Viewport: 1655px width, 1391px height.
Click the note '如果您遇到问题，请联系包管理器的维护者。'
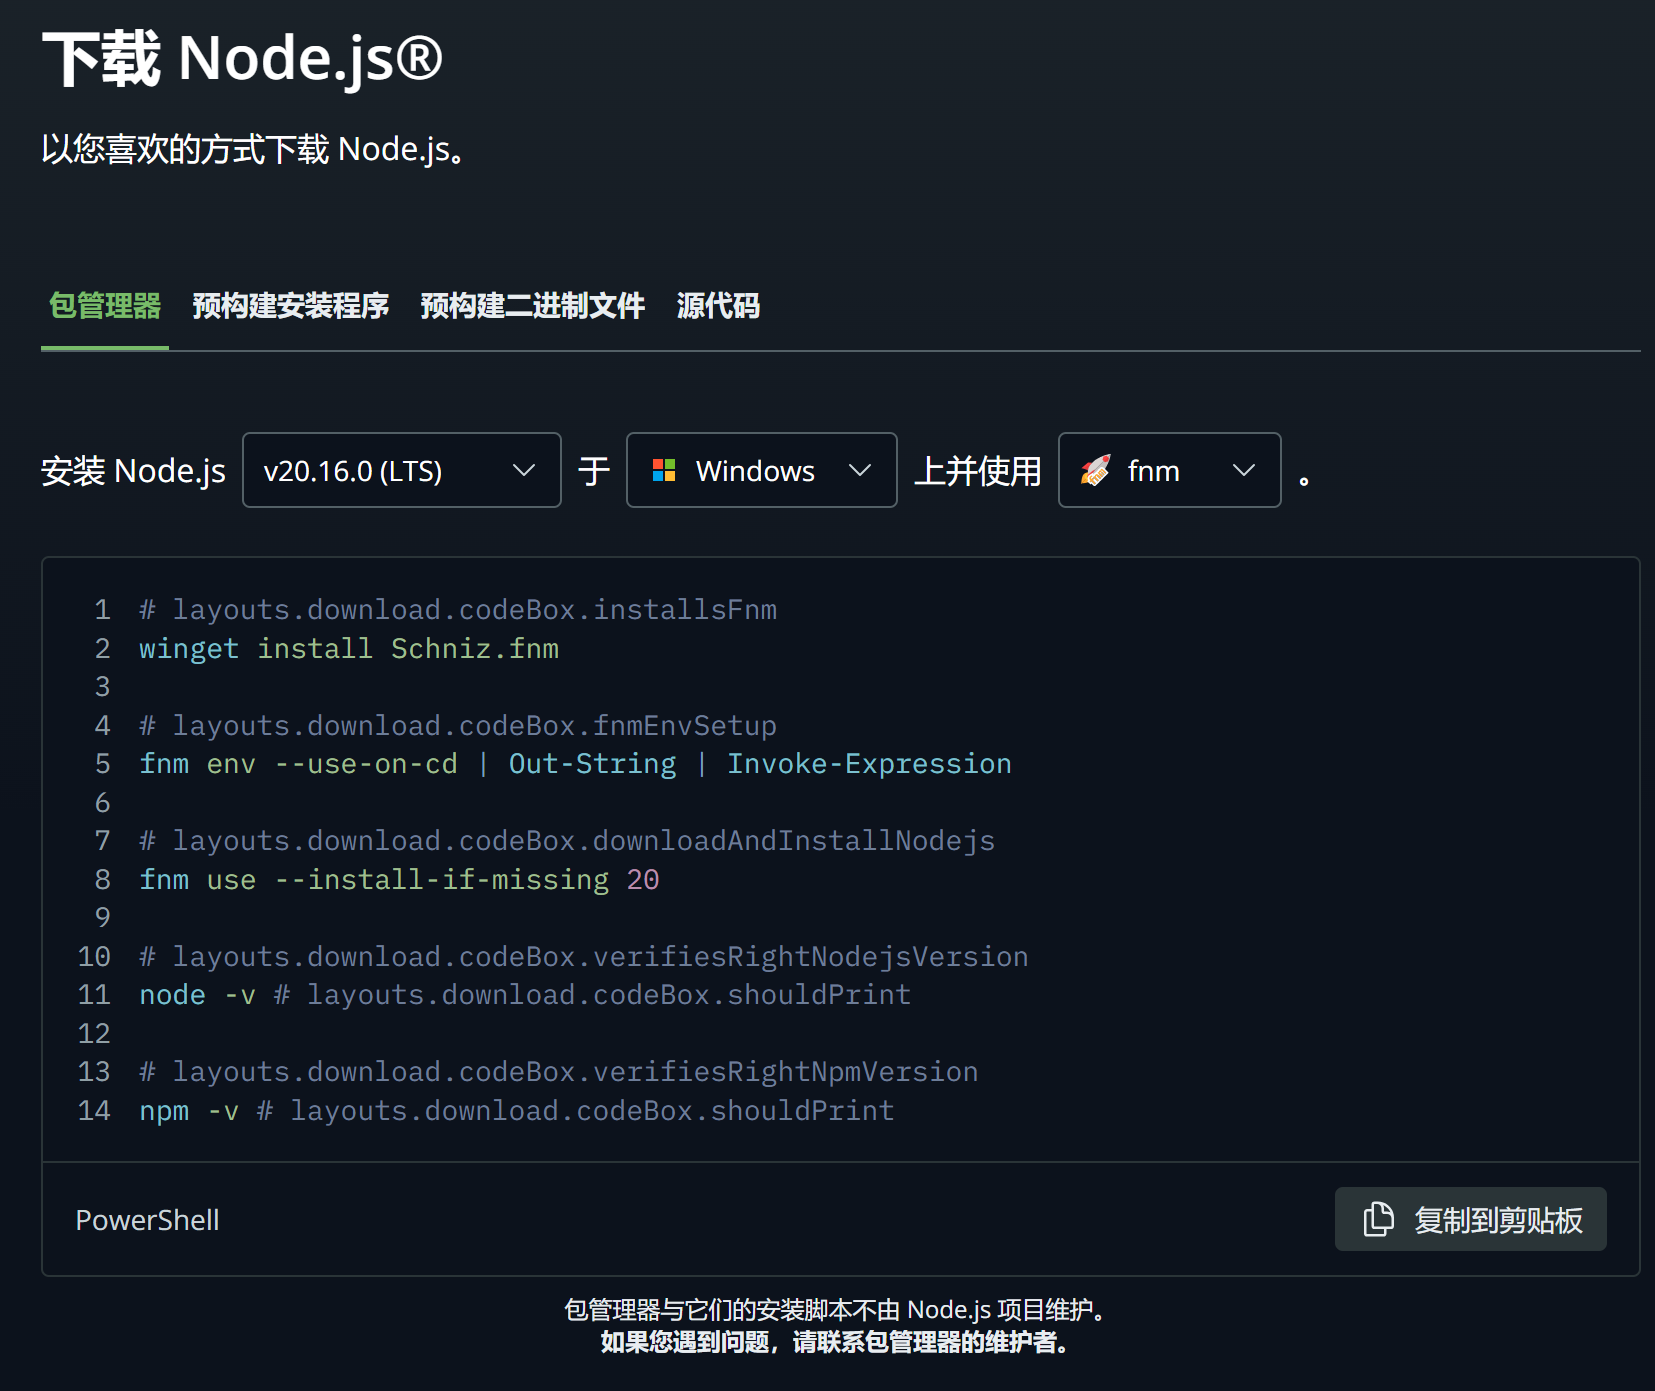(838, 1342)
